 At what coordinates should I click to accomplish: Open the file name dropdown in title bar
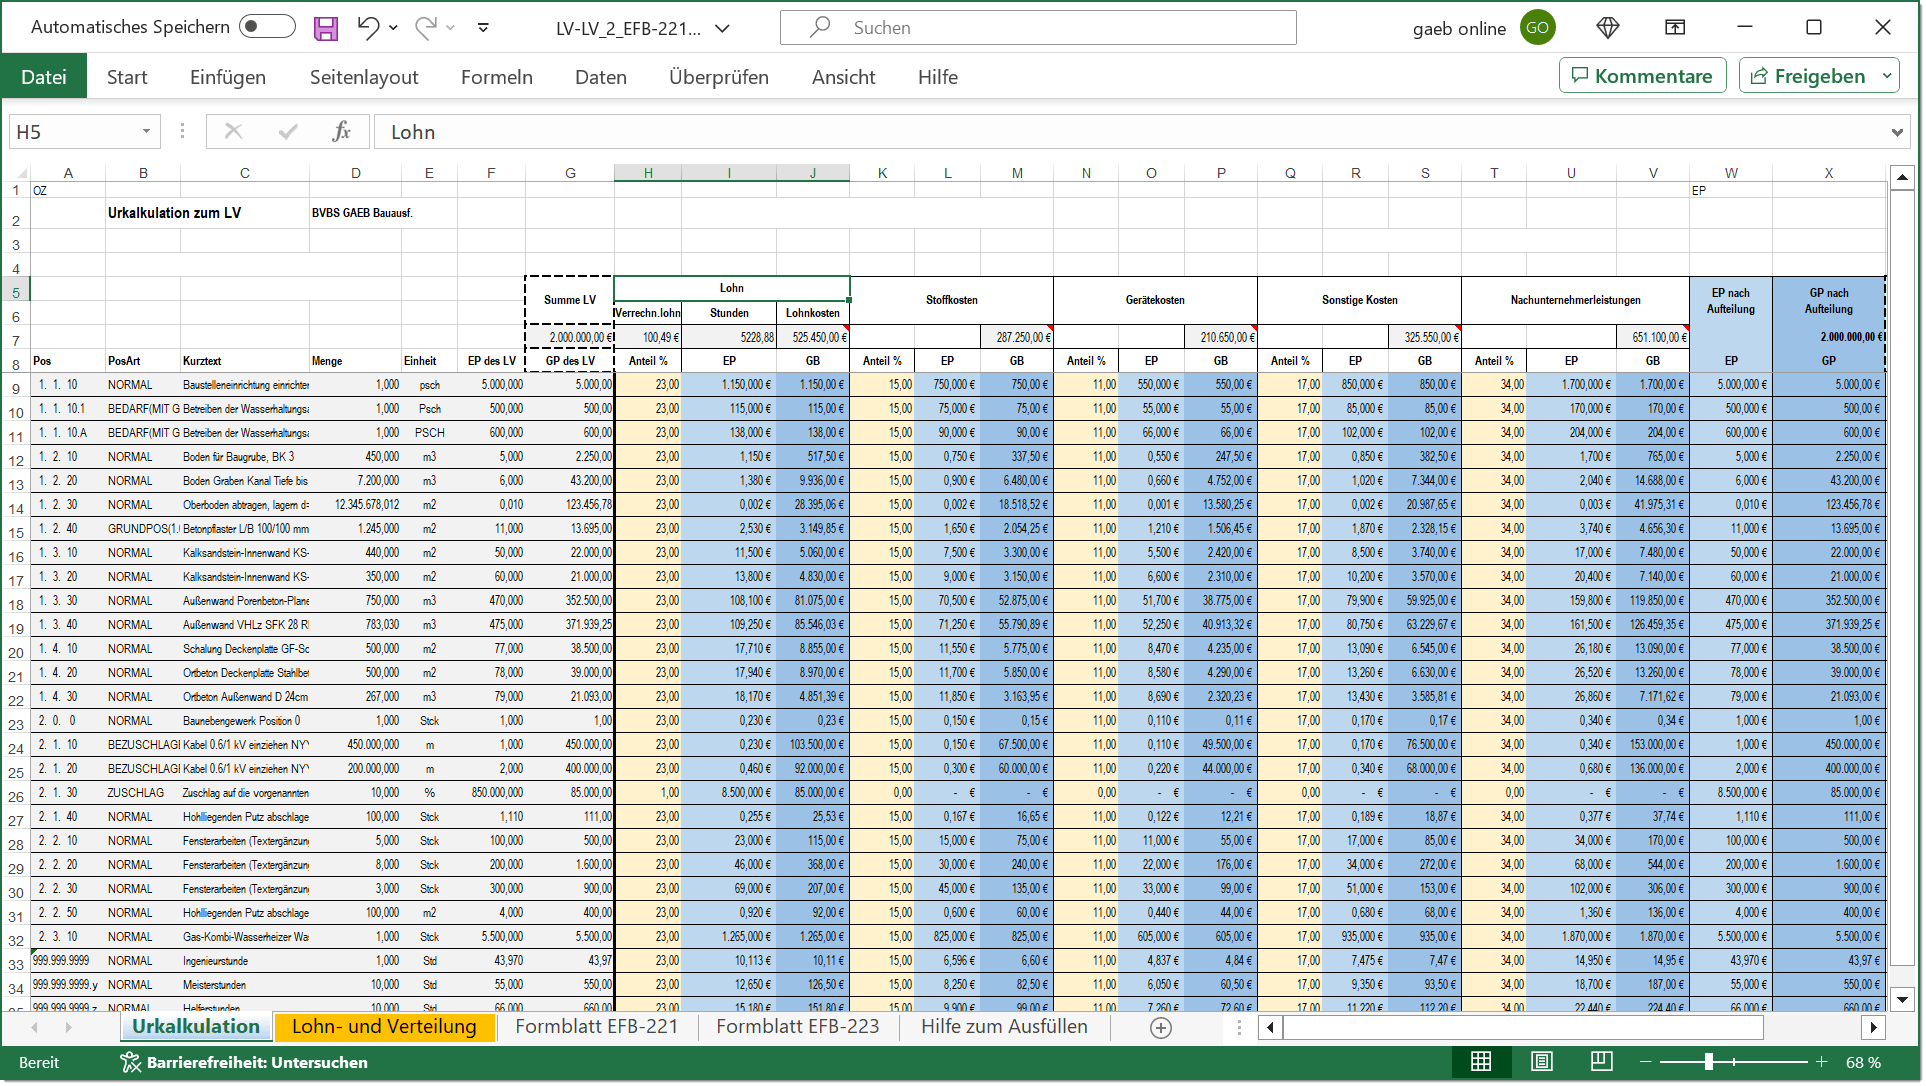[x=723, y=28]
